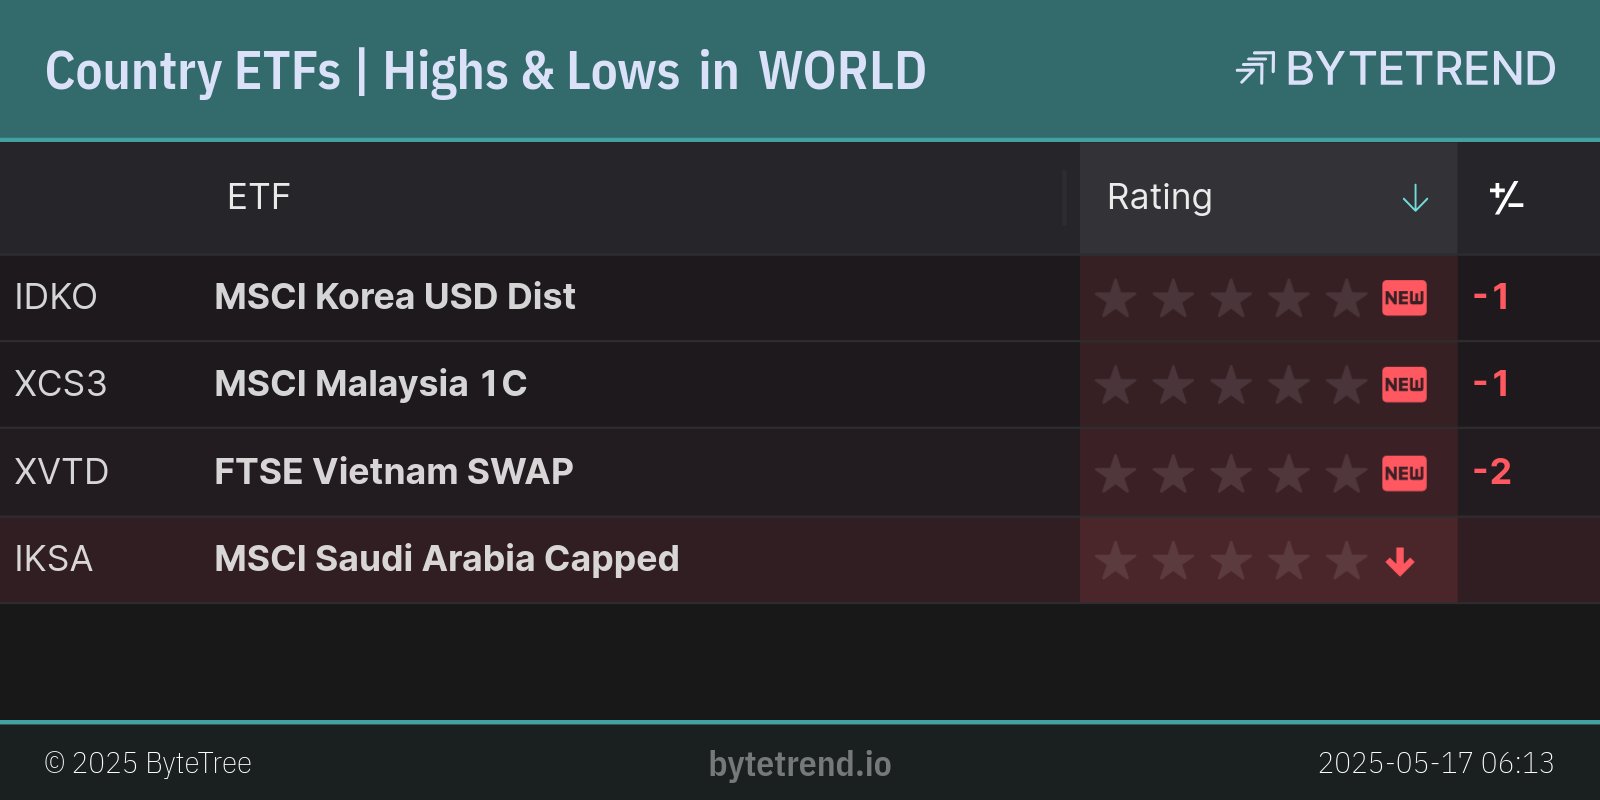Toggle sort direction arrow in Rating header

click(1415, 198)
